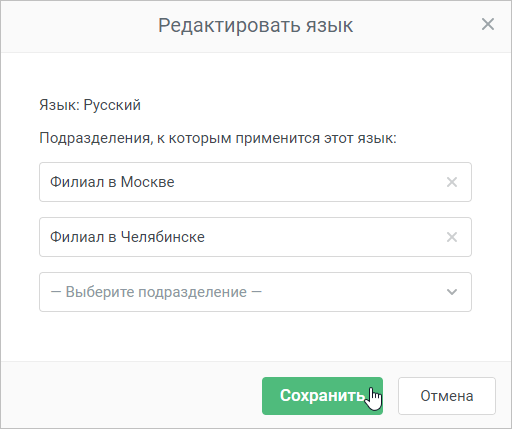The width and height of the screenshot is (512, 429).
Task: Select the Филиал в Челябинске field
Action: (x=255, y=237)
